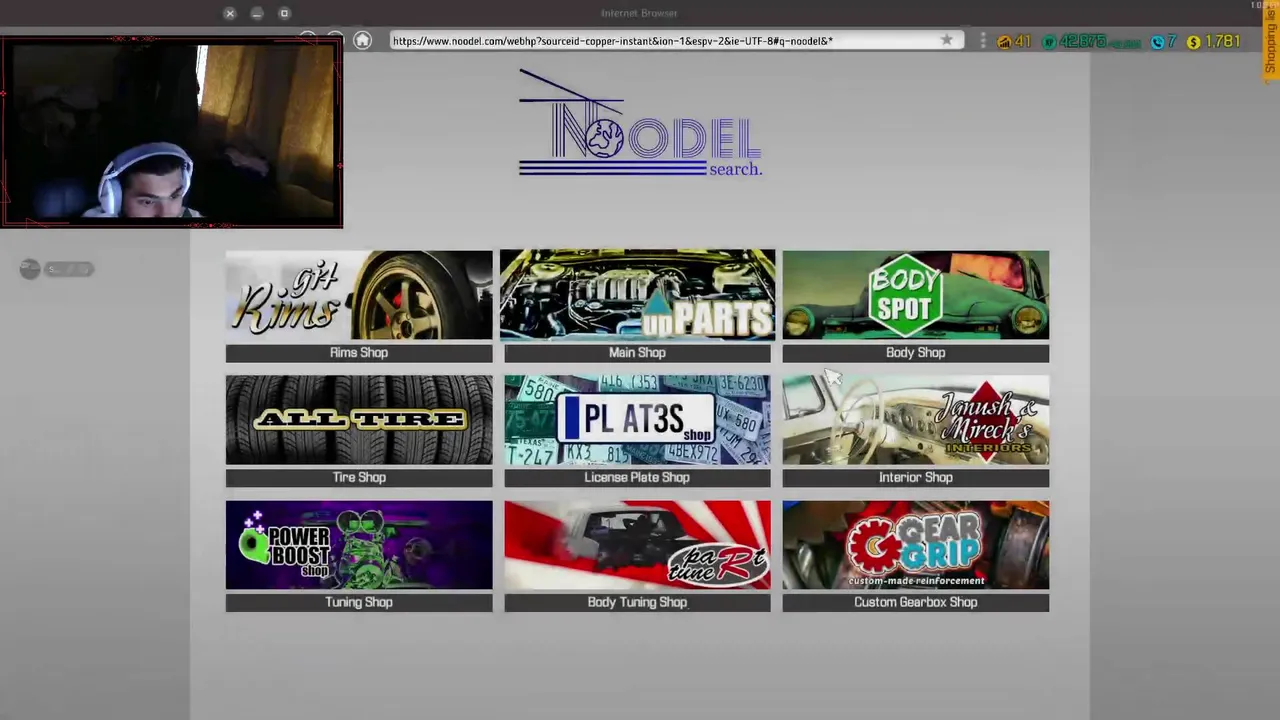Image resolution: width=1280 pixels, height=720 pixels.
Task: Click the money amount 1,781
Action: click(x=1222, y=42)
